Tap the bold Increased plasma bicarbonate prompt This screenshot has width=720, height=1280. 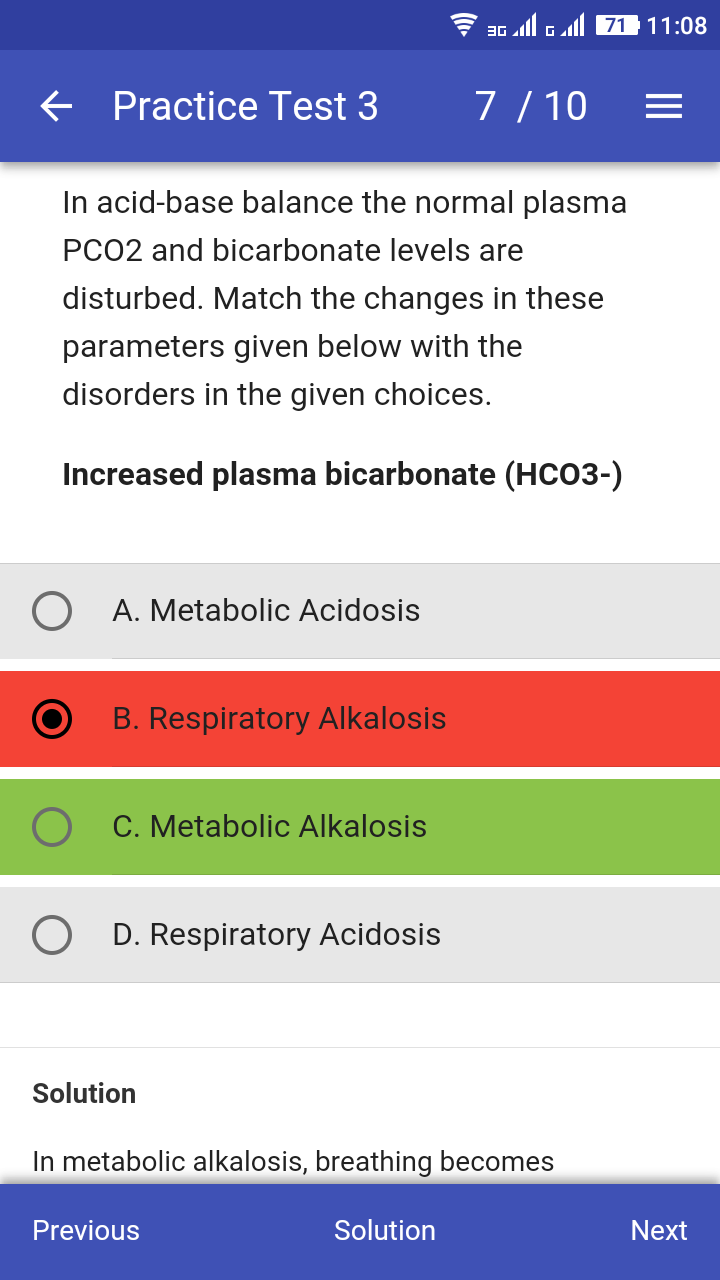tap(342, 474)
